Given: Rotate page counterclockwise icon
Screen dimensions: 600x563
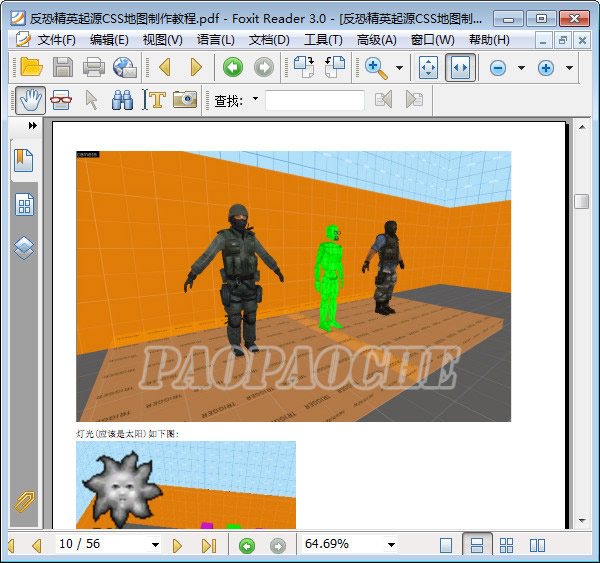Looking at the screenshot, I should coord(335,68).
